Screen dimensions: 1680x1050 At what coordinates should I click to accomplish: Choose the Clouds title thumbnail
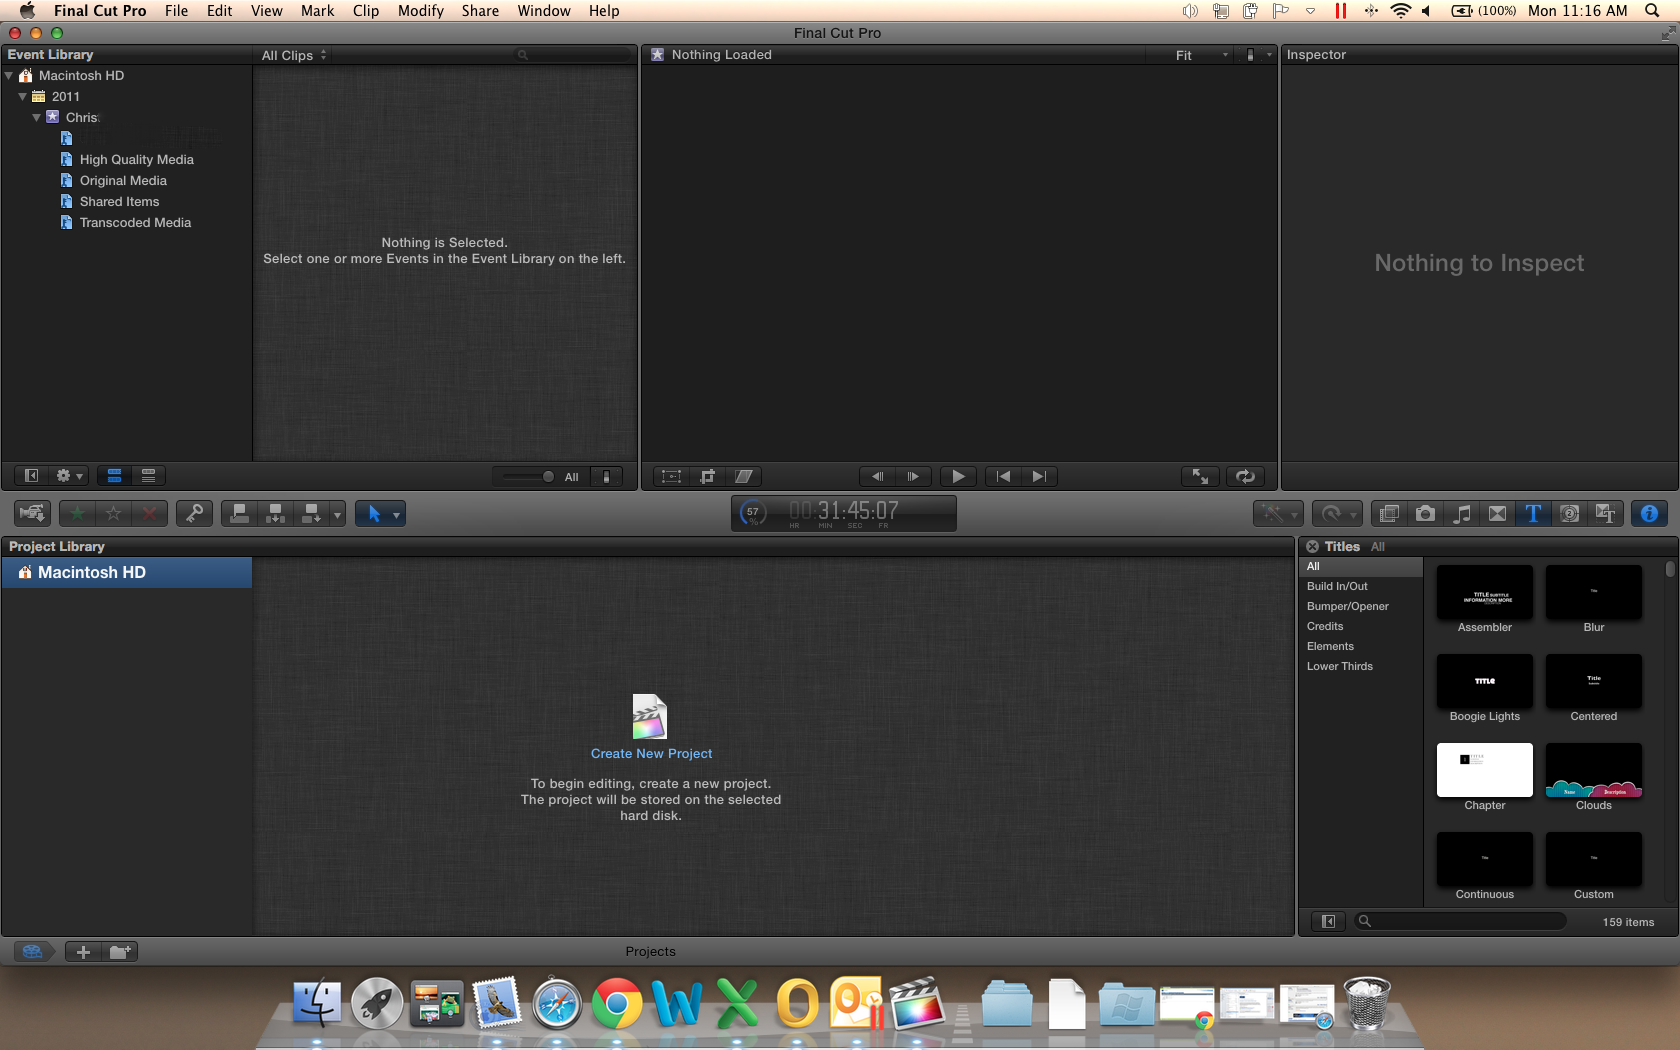point(1594,770)
